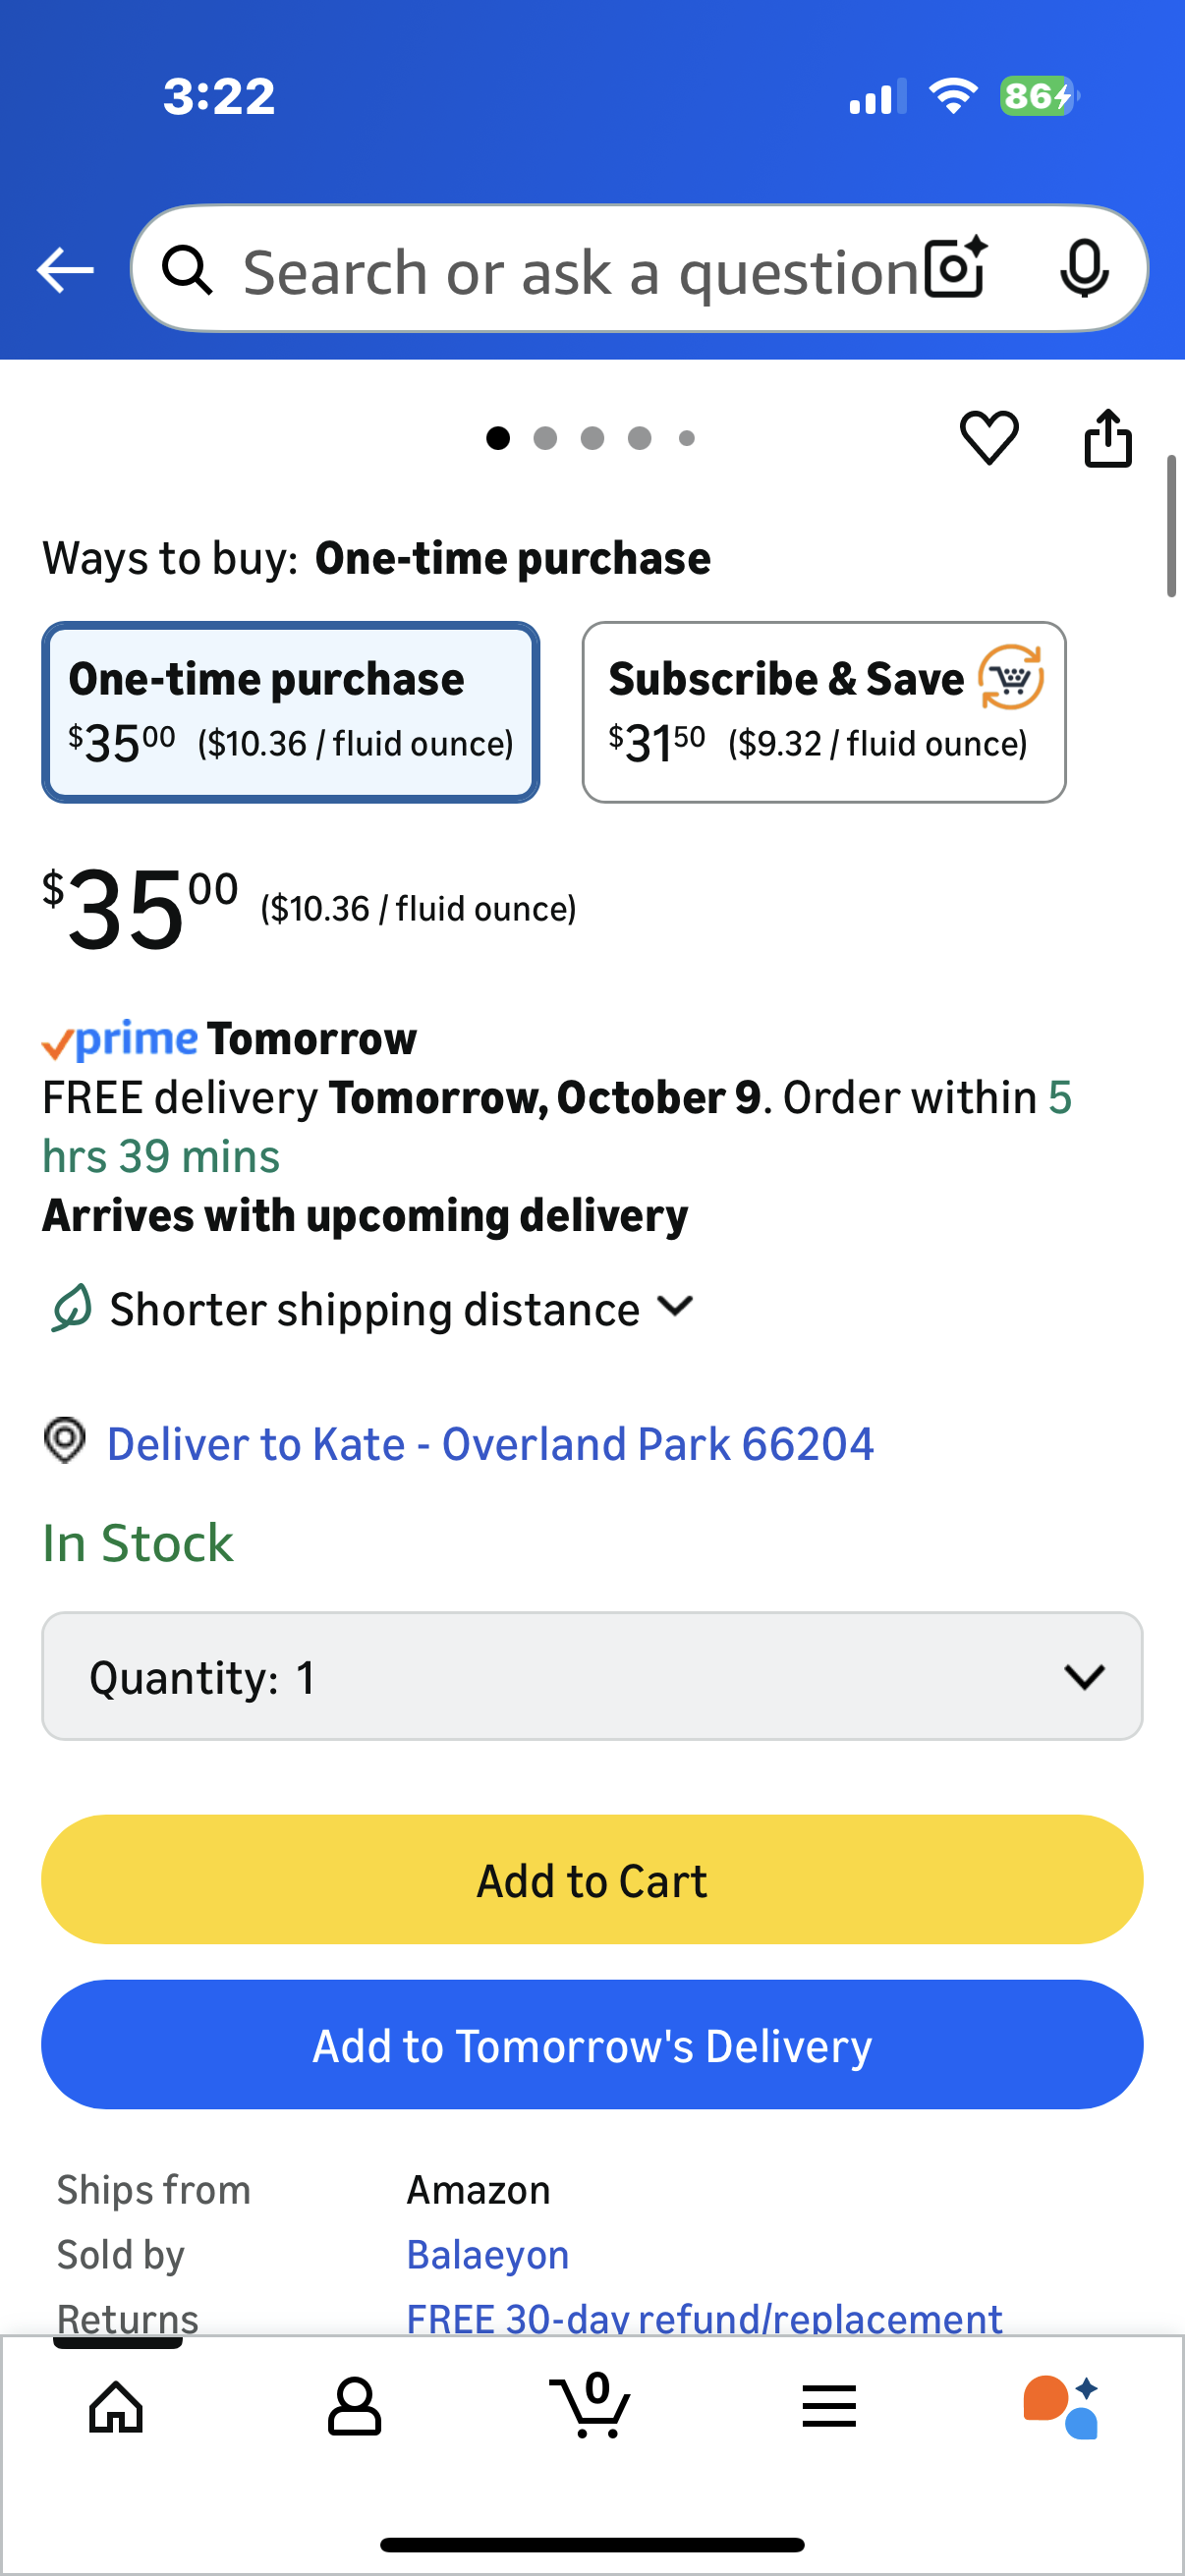This screenshot has width=1185, height=2576.
Task: Add item to wishlist with heart icon
Action: 989,438
